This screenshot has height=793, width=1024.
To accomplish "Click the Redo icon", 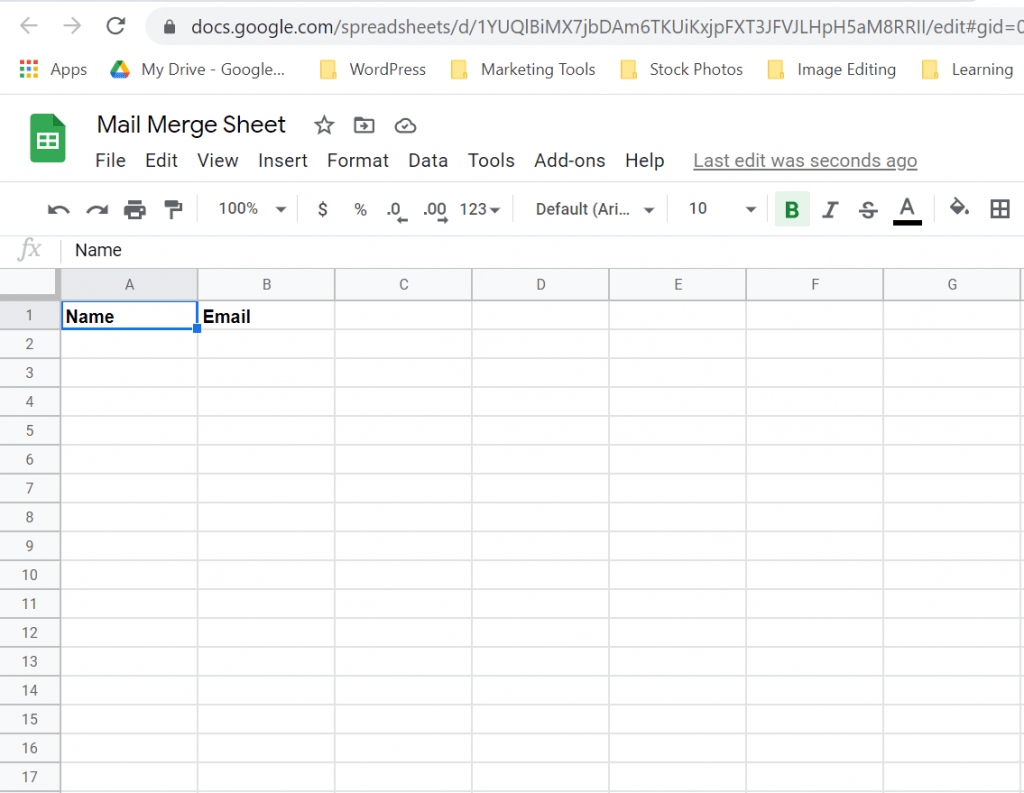I will tap(96, 209).
